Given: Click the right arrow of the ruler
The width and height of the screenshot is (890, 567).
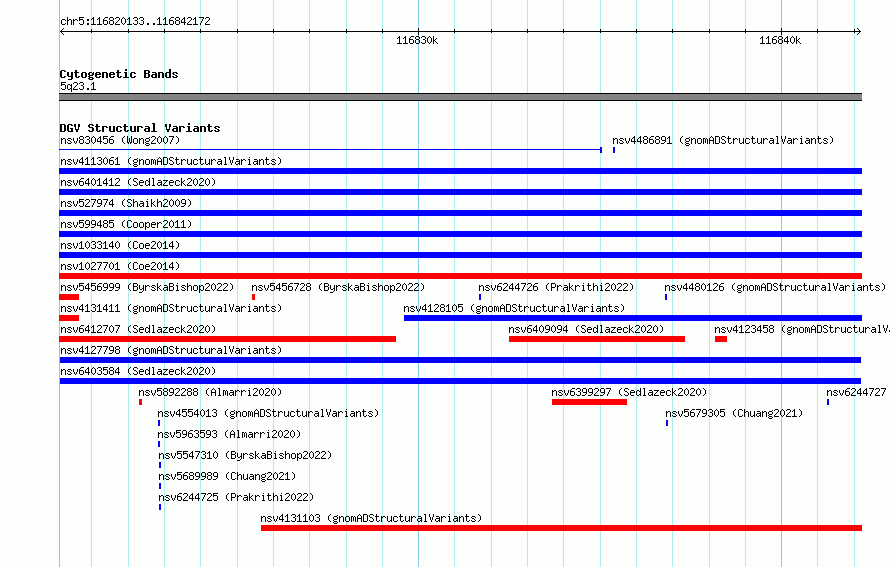Looking at the screenshot, I should 858,32.
